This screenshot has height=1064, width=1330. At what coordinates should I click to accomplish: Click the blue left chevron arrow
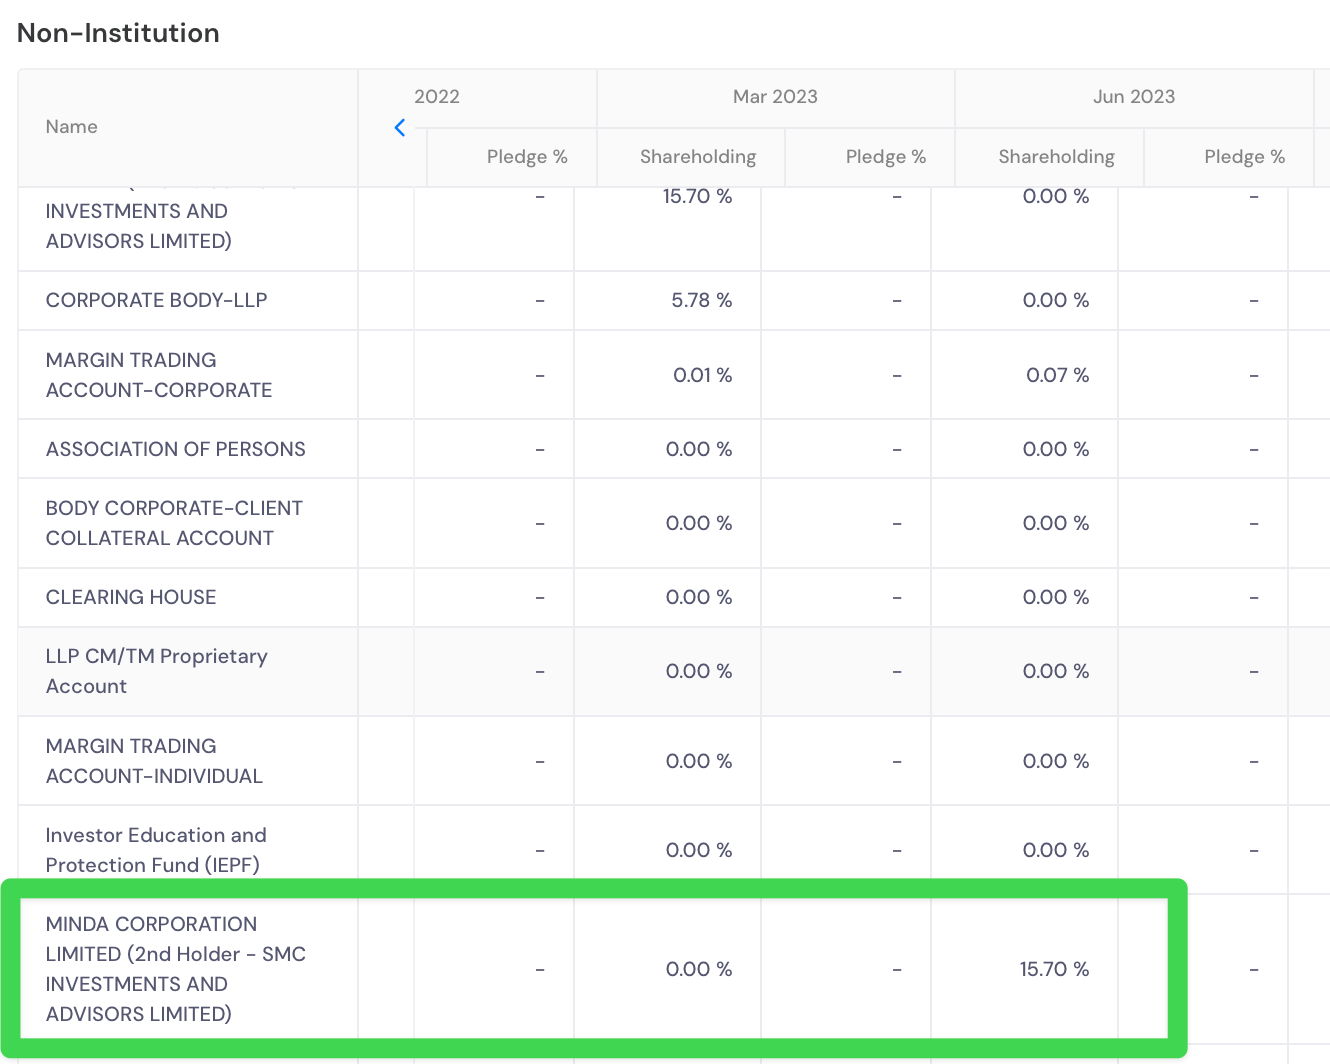400,127
